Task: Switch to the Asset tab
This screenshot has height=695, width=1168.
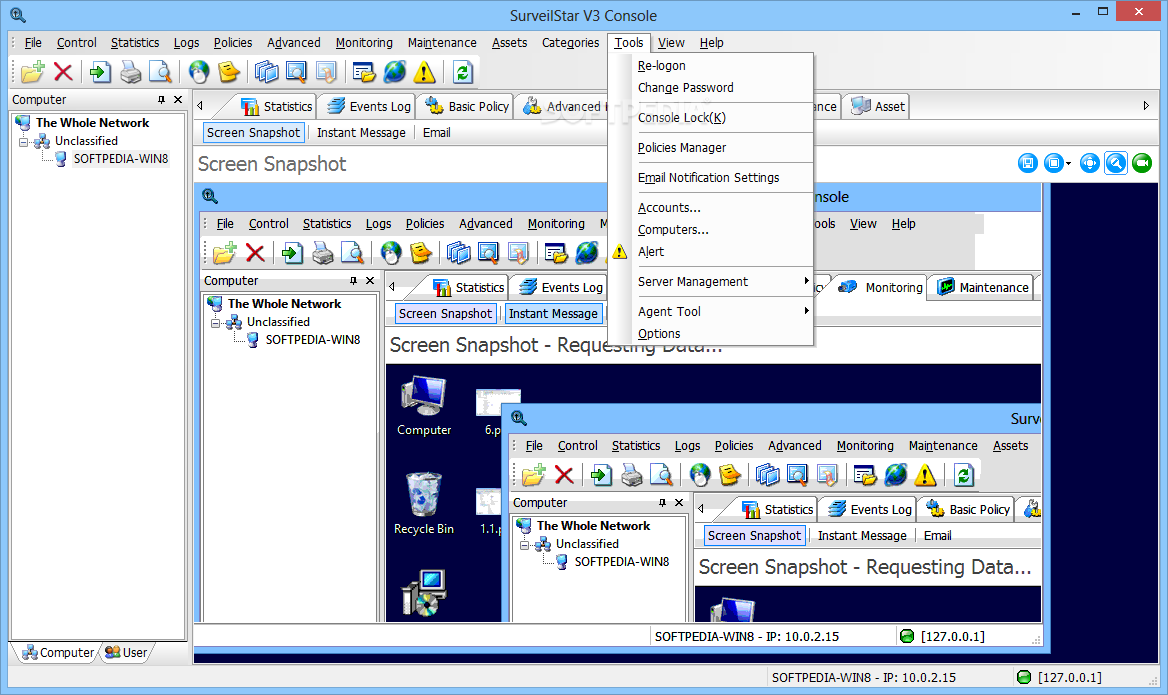Action: (877, 107)
